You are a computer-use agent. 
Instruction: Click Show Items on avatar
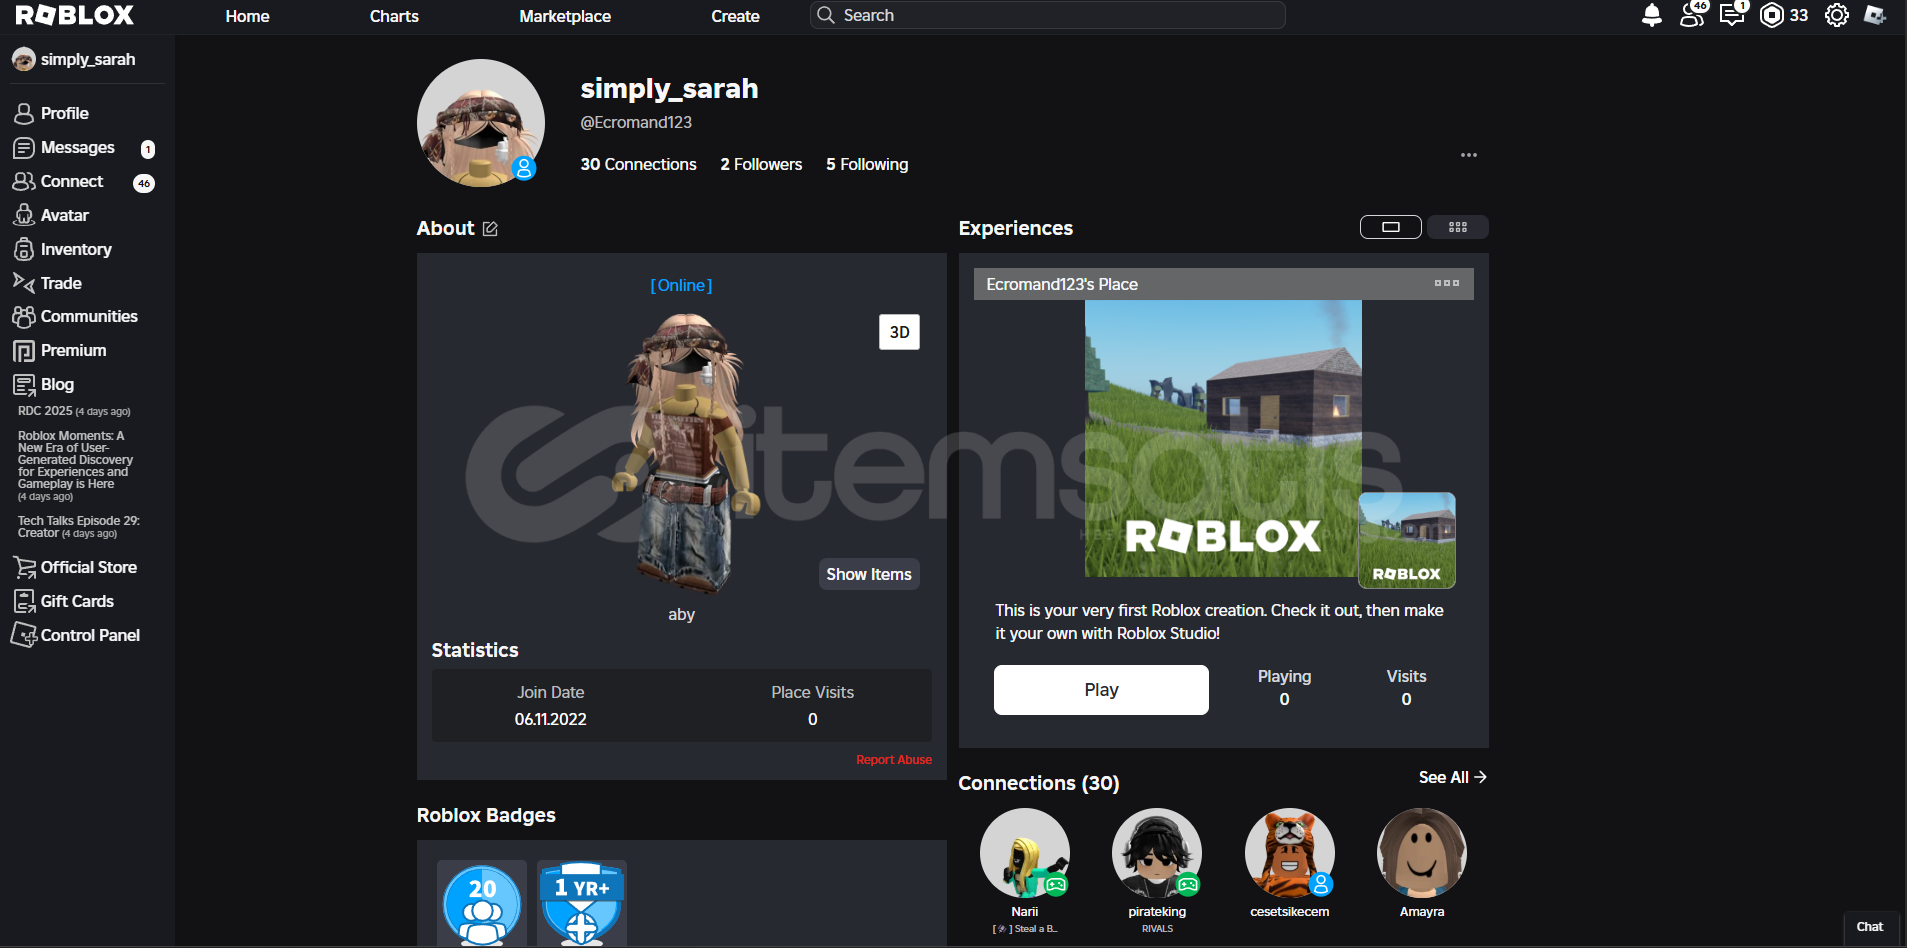pos(869,574)
